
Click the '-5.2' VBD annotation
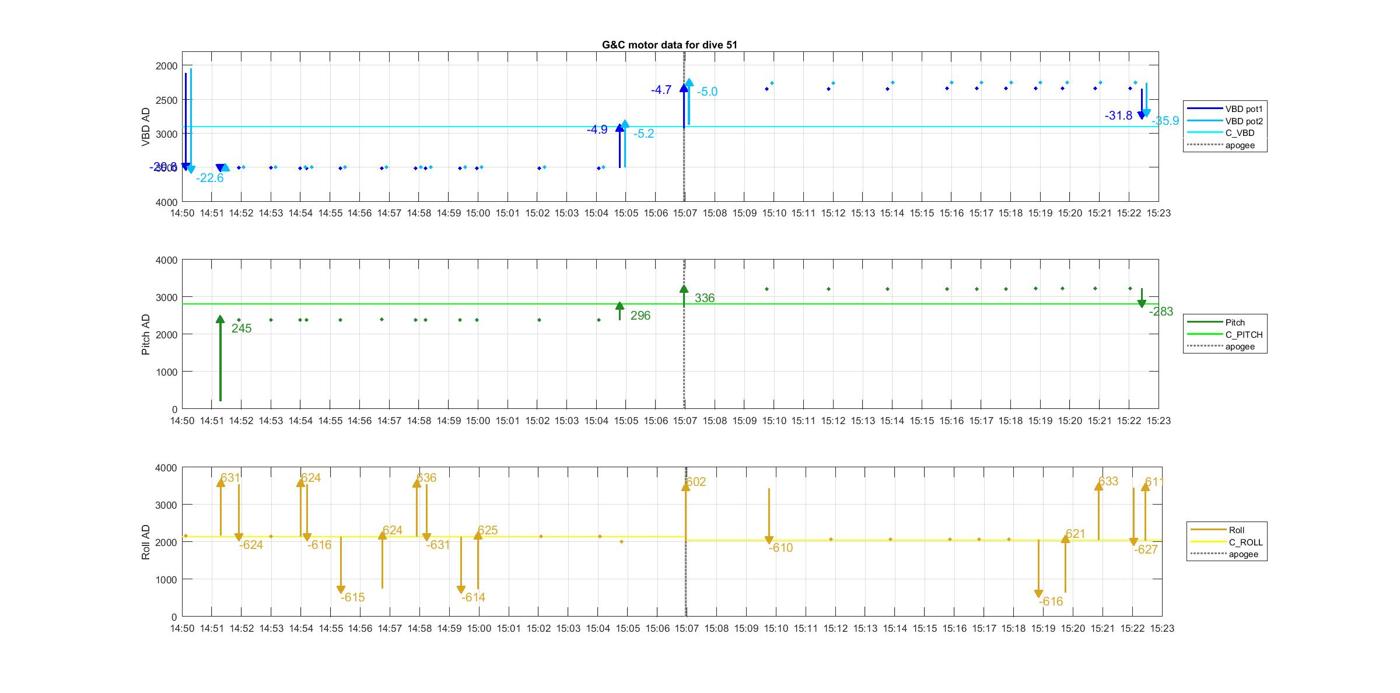coord(644,134)
